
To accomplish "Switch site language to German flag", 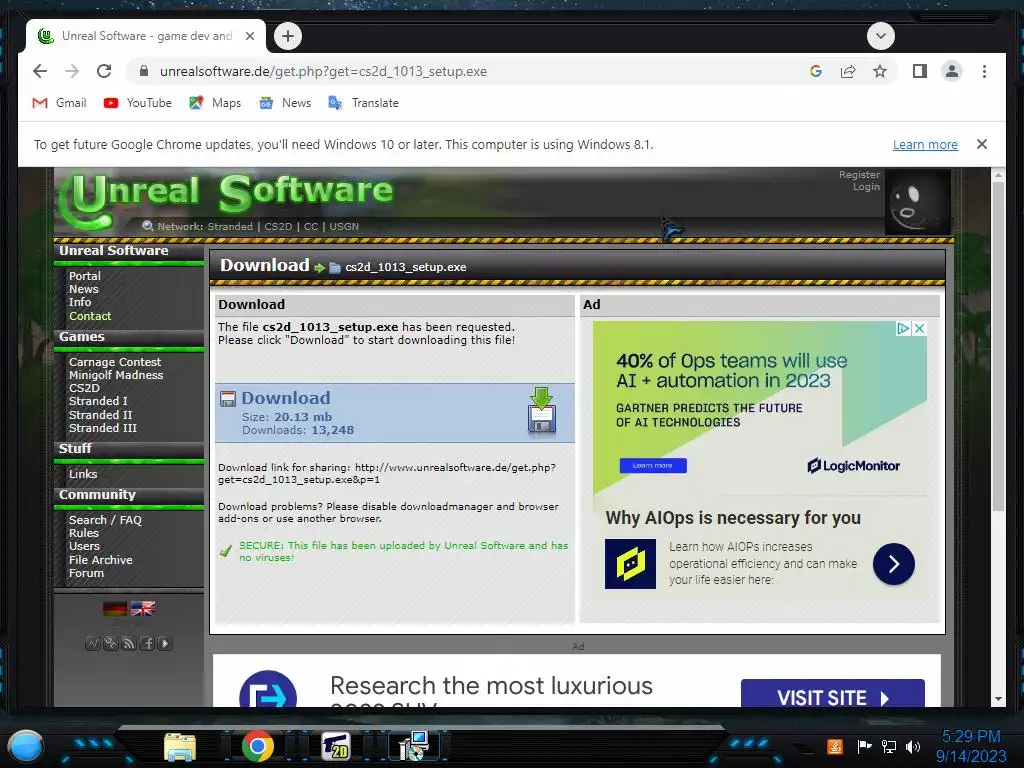I will (115, 609).
